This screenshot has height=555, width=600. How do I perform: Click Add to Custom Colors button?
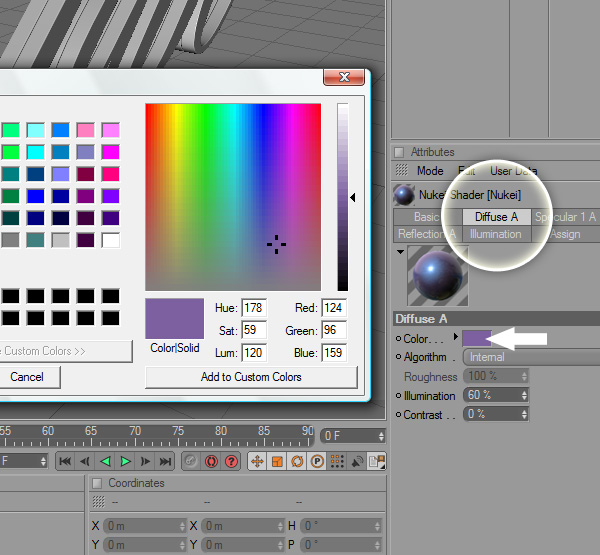pos(251,377)
